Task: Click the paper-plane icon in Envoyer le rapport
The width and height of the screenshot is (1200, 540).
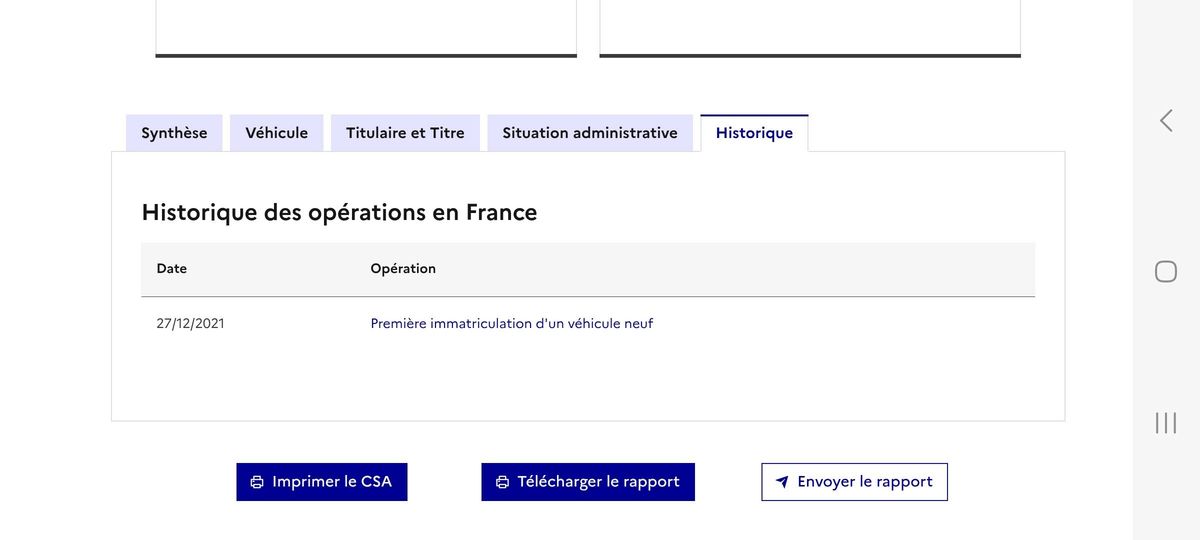Action: (782, 482)
